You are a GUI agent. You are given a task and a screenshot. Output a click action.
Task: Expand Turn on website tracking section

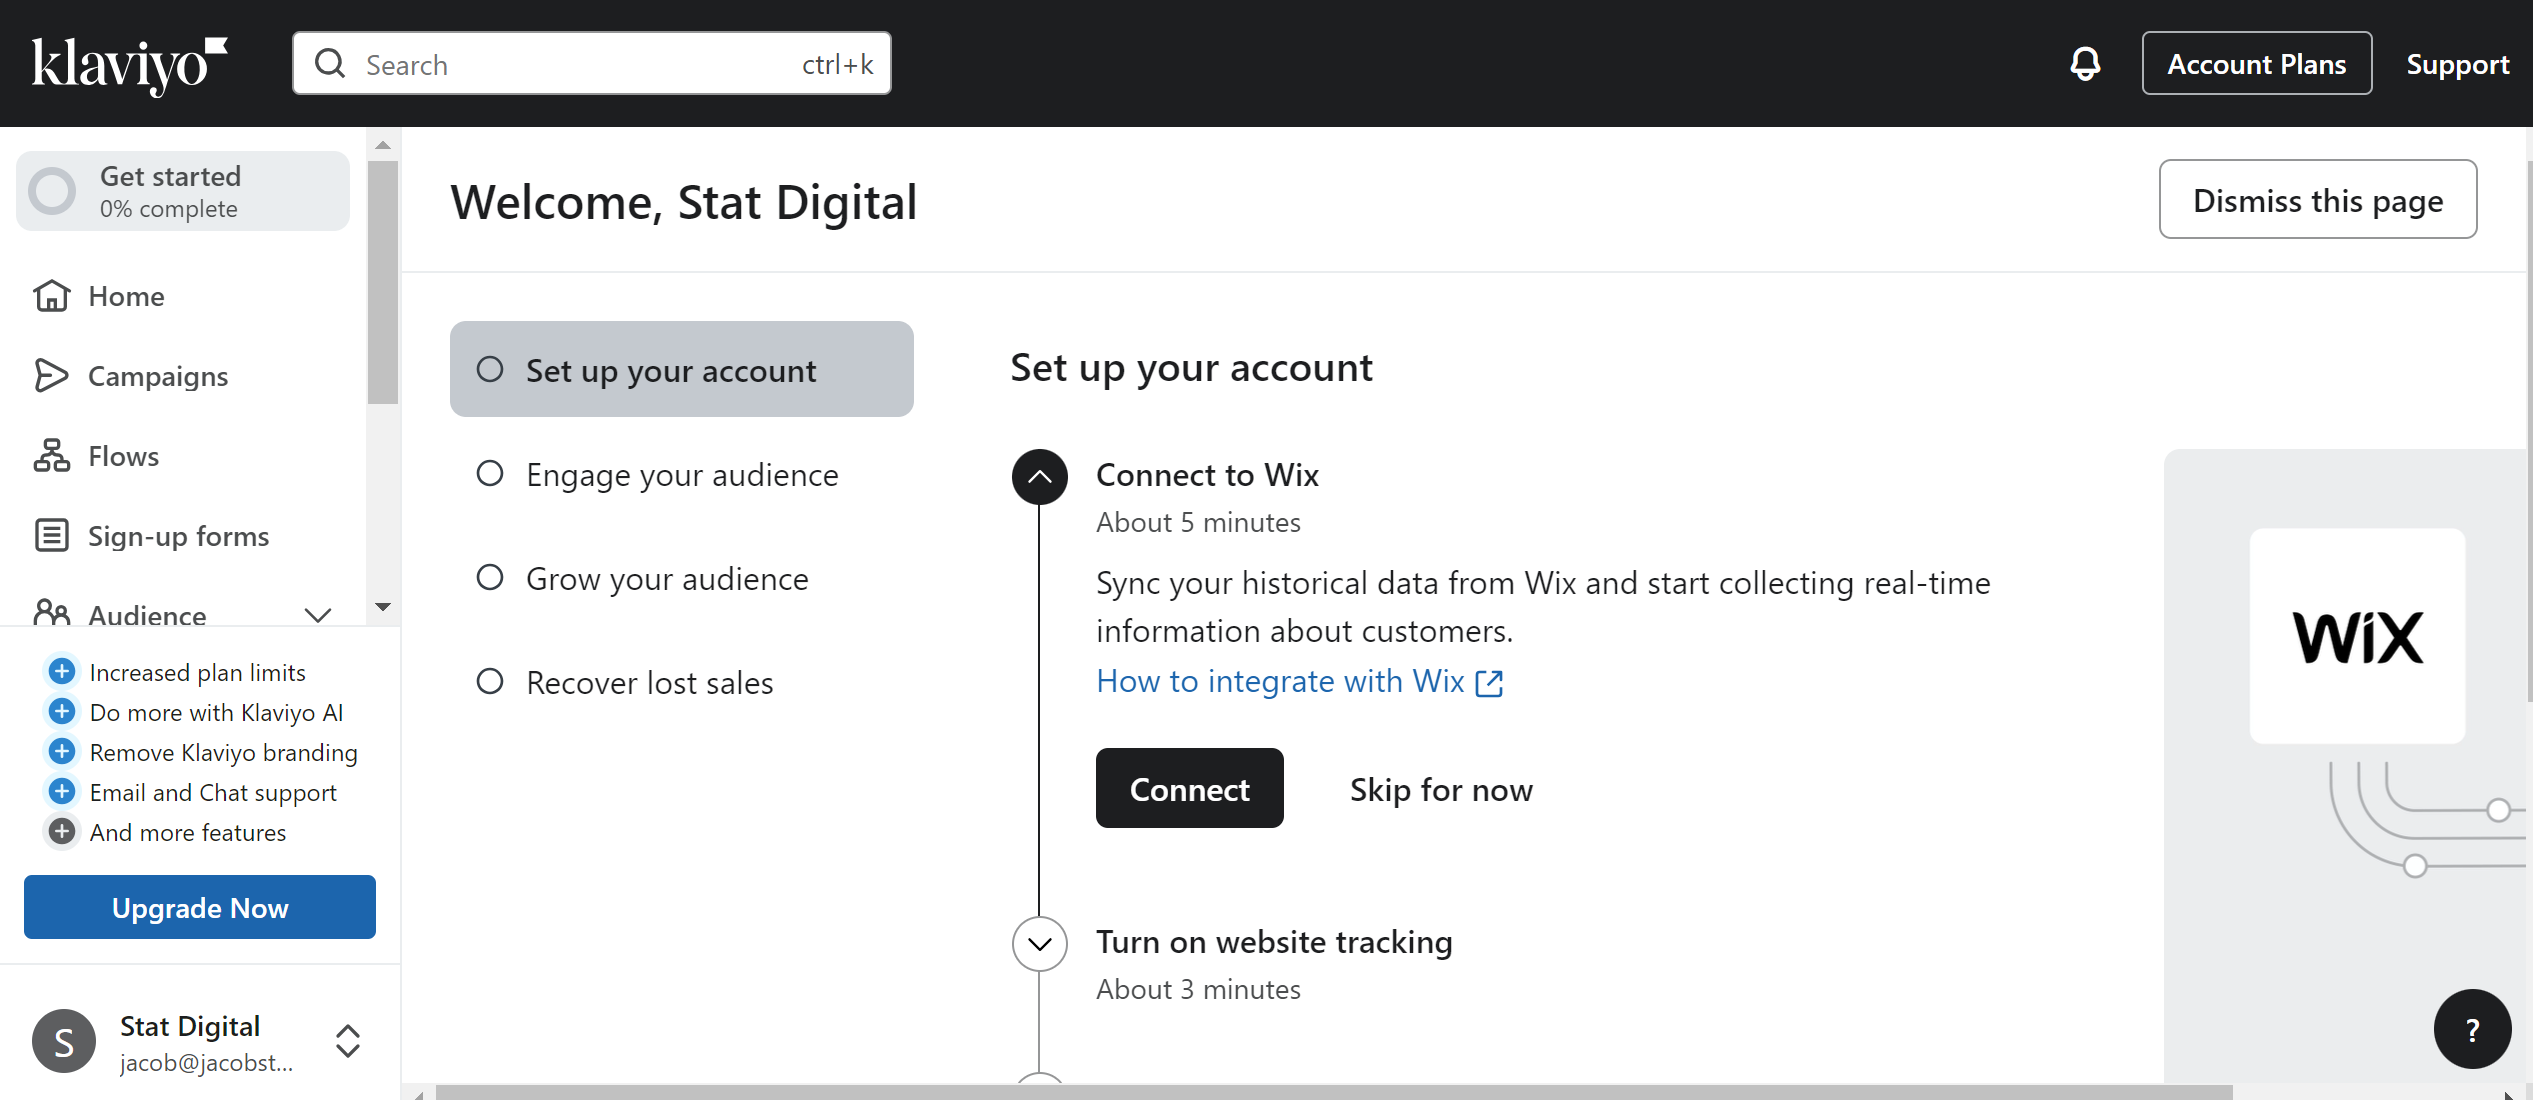click(x=1040, y=944)
